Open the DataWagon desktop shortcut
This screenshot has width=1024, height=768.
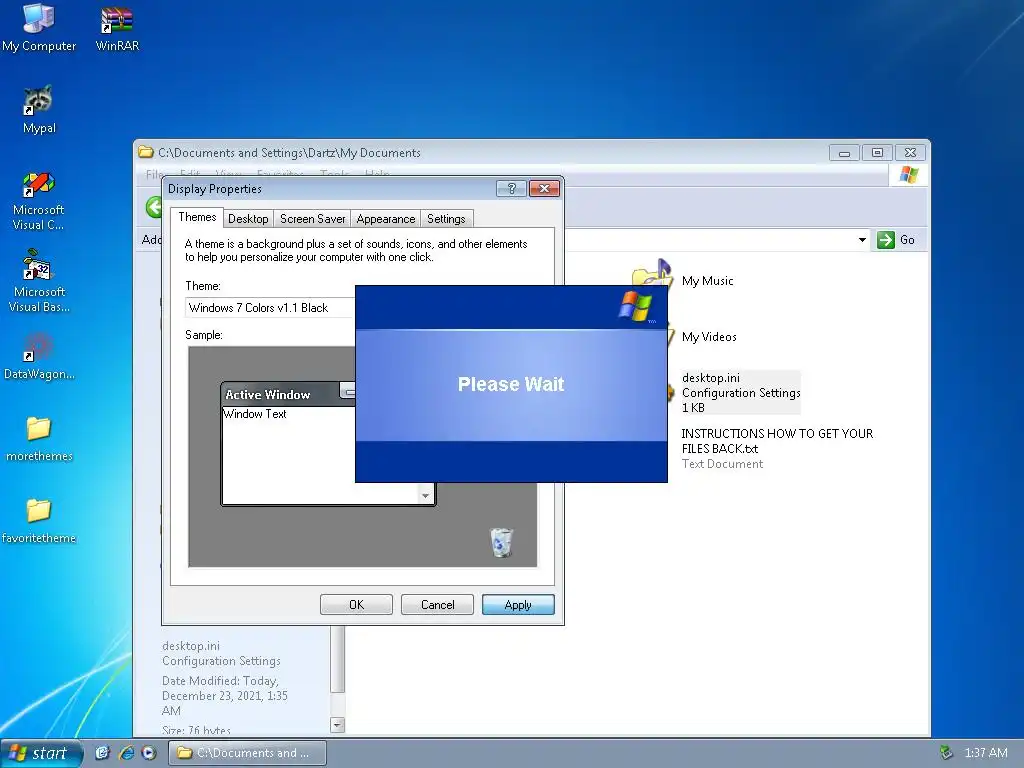39,356
